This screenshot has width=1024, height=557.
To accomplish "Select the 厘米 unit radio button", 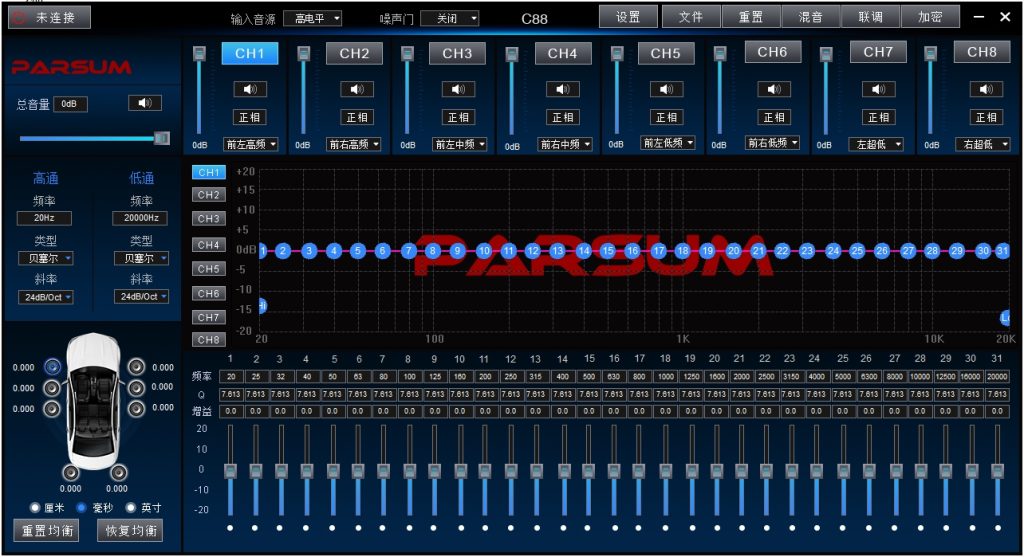I will (x=35, y=507).
